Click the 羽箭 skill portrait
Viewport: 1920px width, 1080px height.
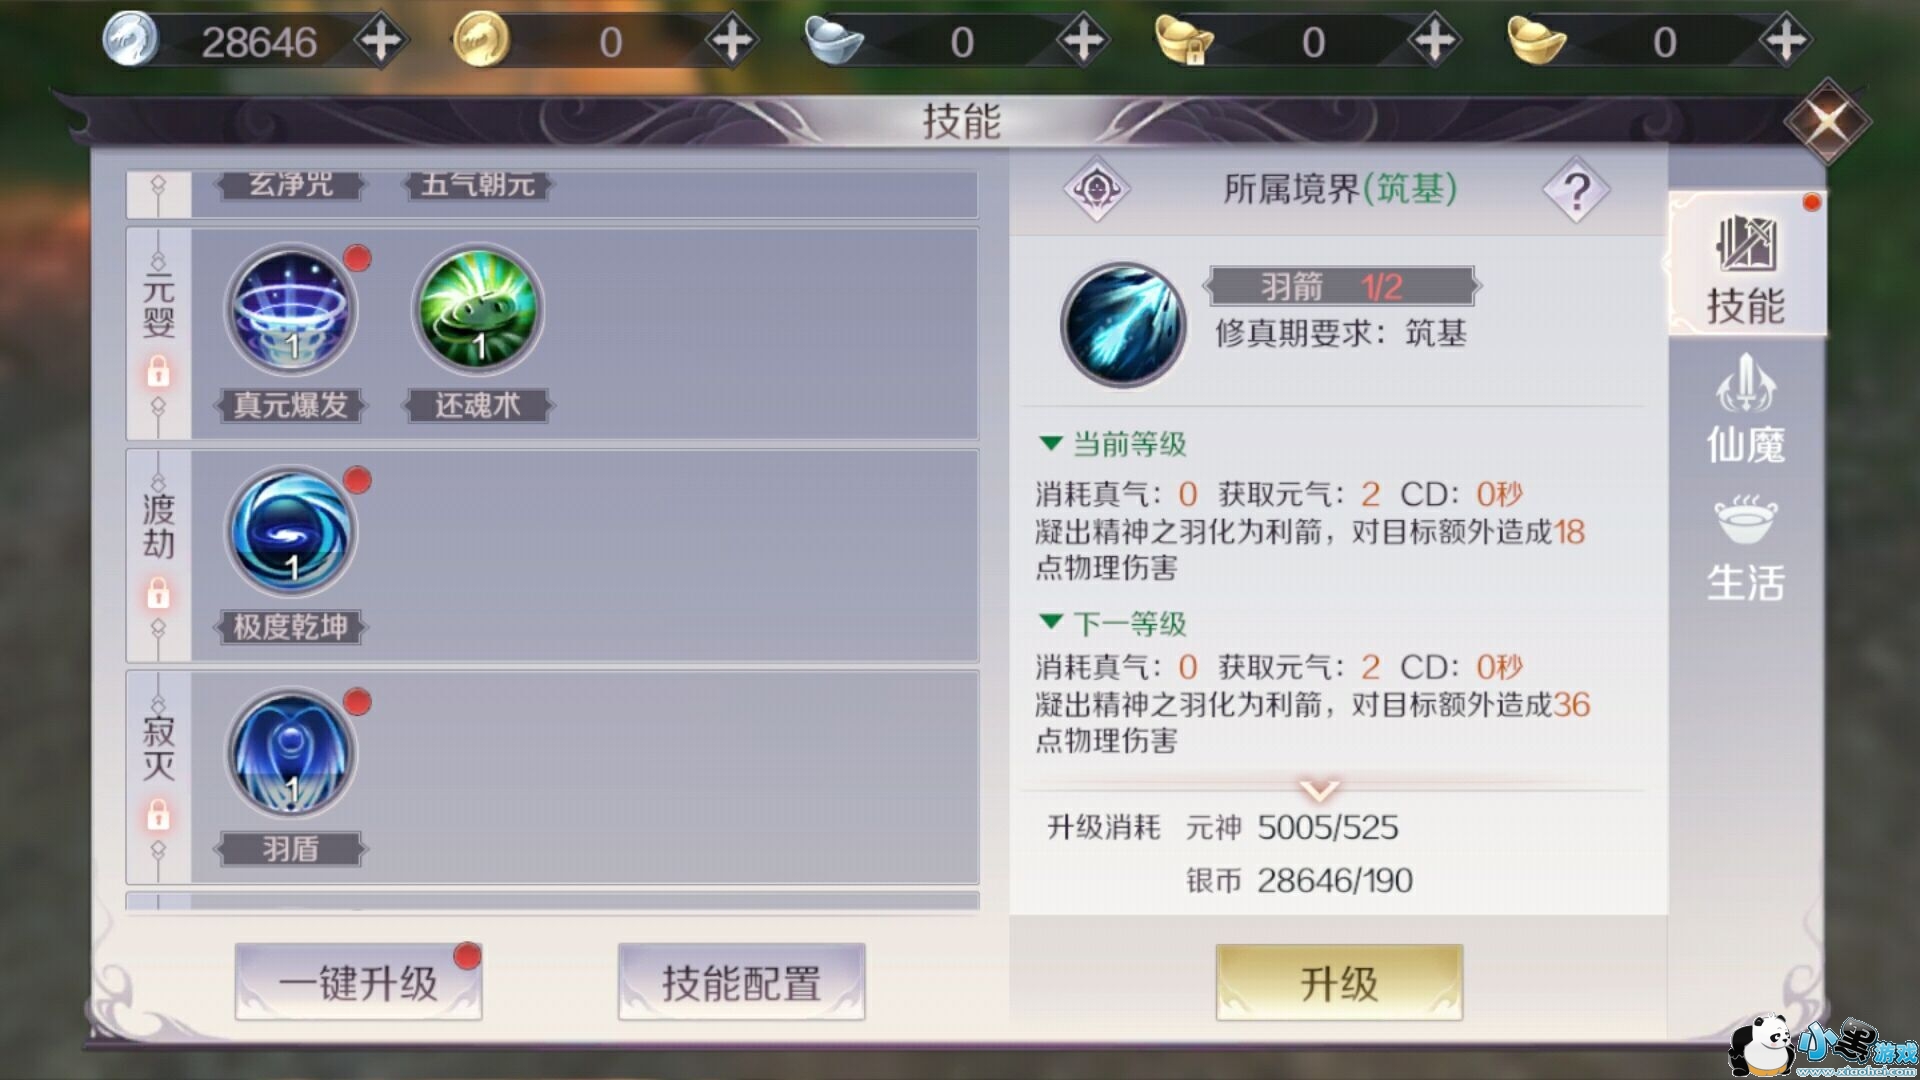1123,326
